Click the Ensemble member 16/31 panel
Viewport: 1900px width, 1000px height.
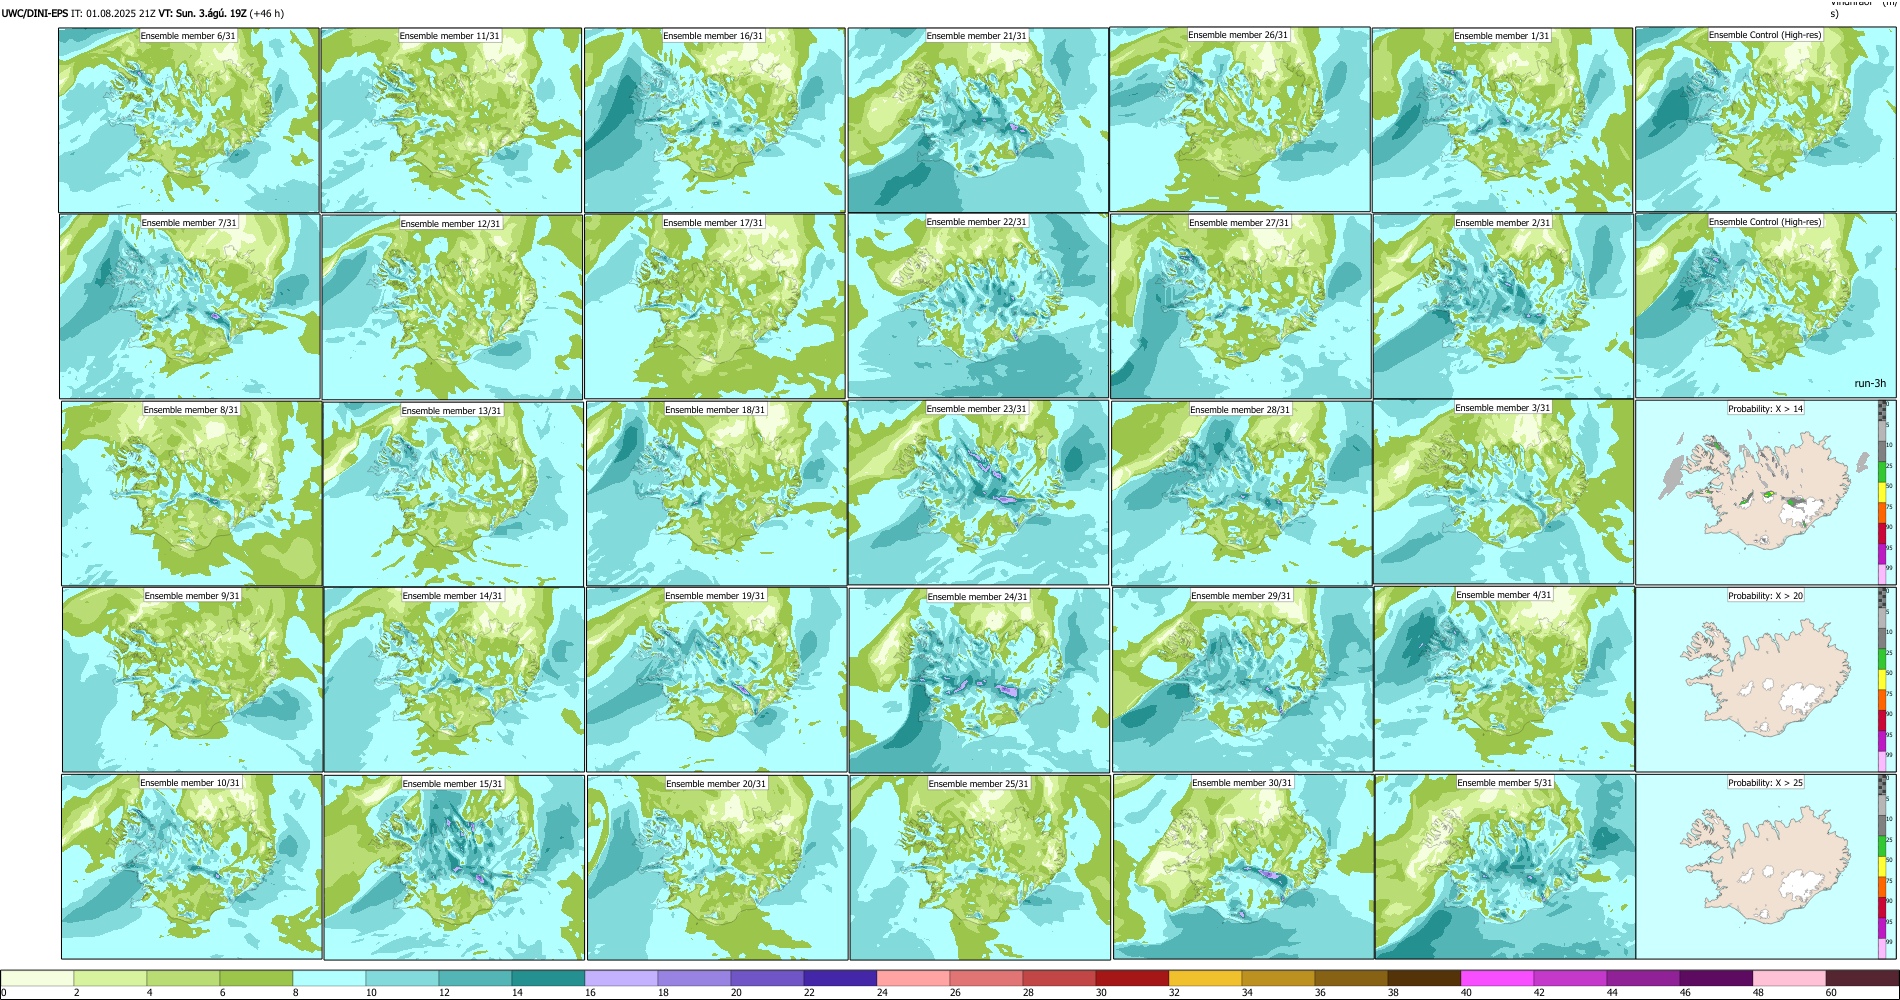714,119
